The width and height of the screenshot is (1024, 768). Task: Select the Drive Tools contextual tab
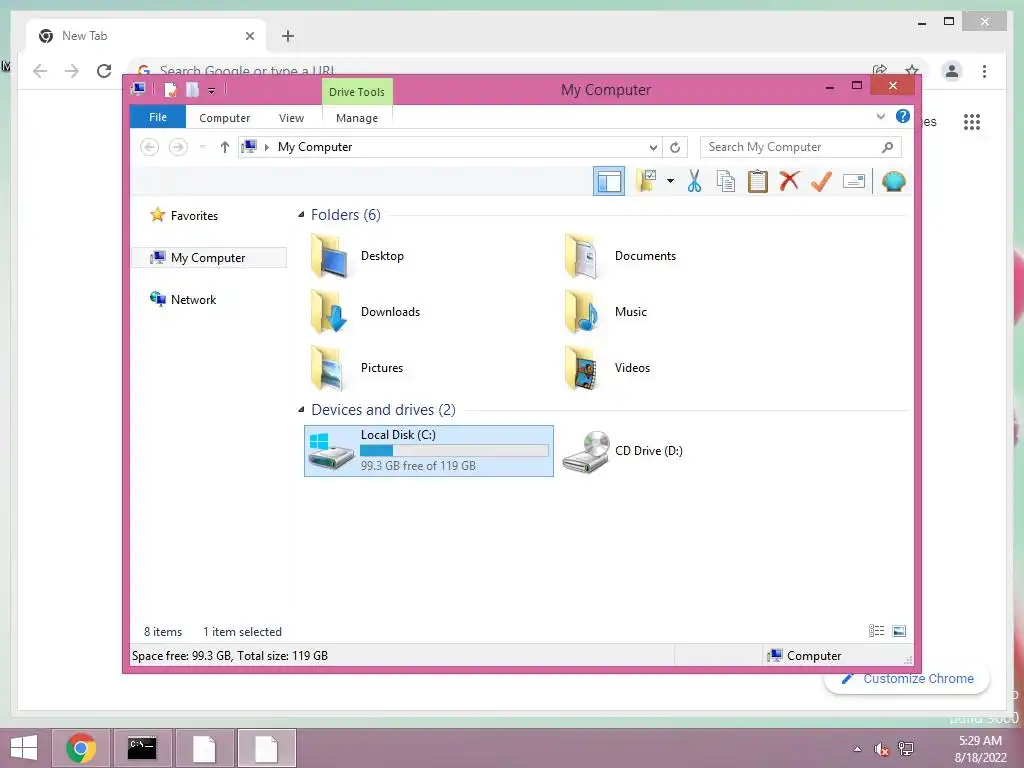[x=357, y=91]
